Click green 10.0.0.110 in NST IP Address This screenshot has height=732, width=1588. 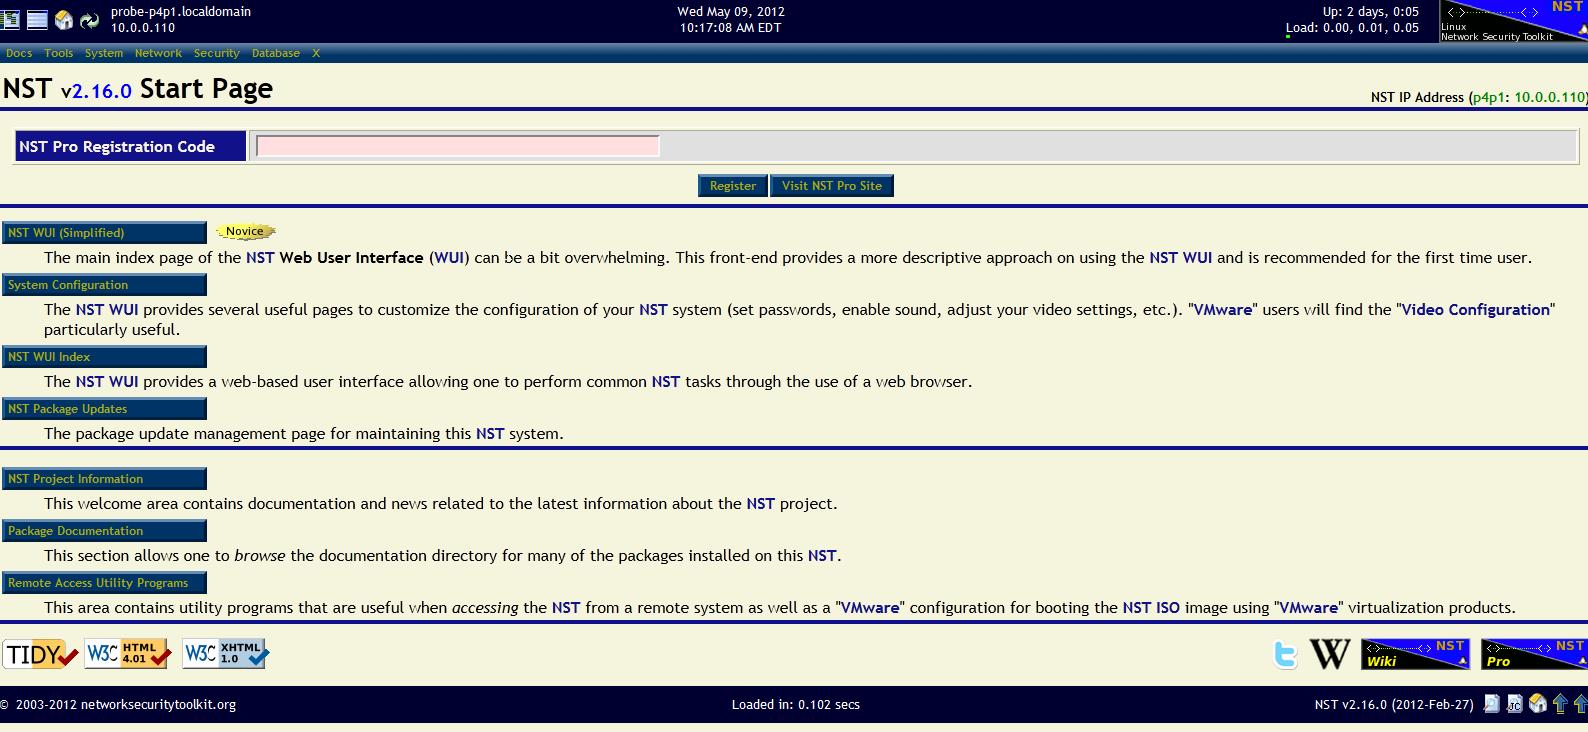coord(1549,97)
